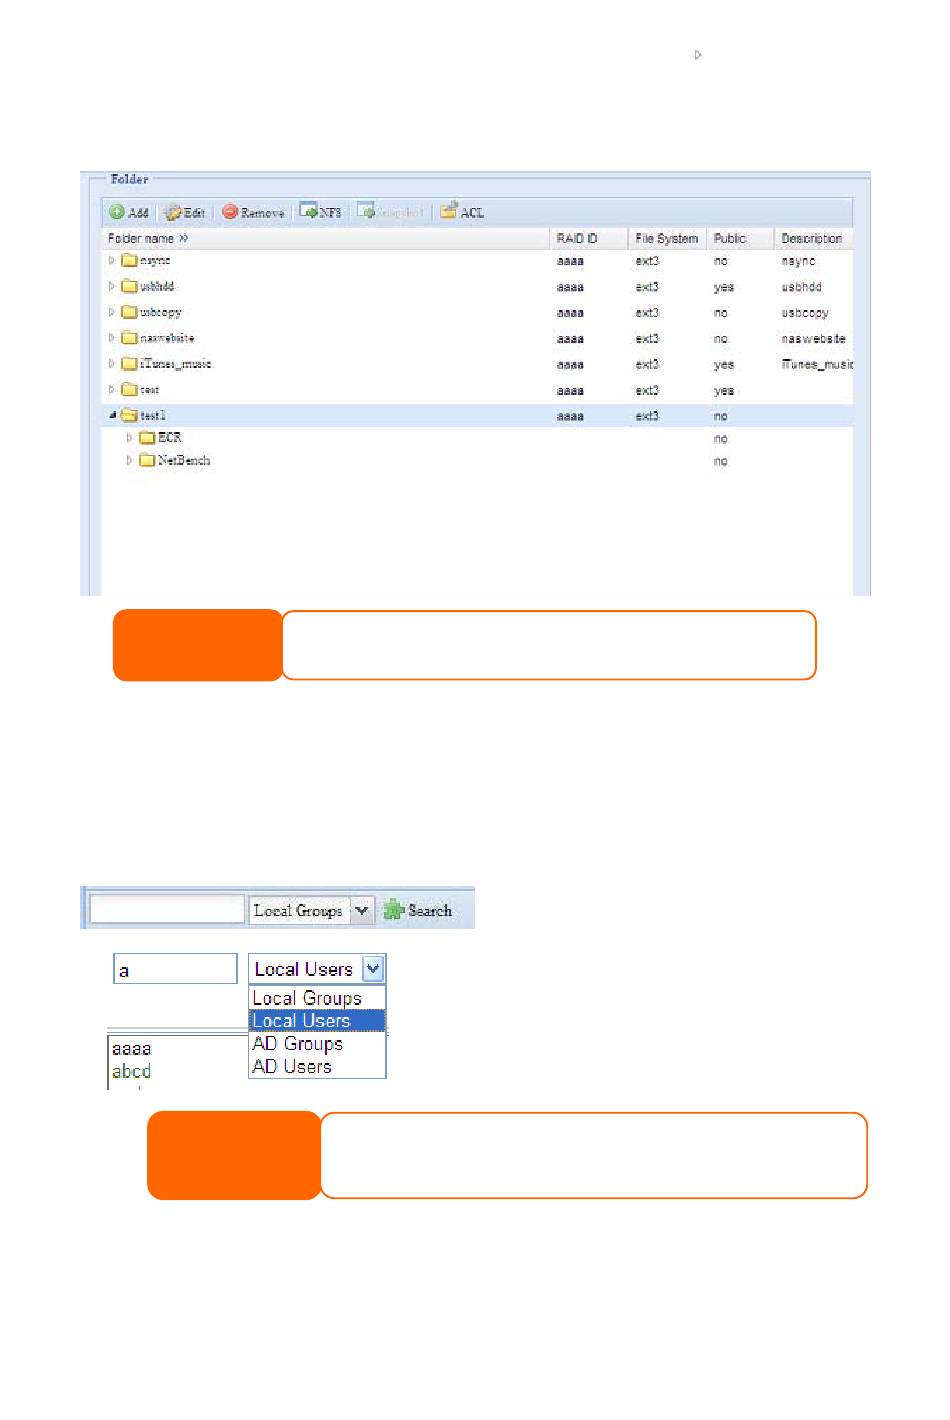Select the open test1 folder icon
The width and height of the screenshot is (950, 1420).
(x=129, y=415)
